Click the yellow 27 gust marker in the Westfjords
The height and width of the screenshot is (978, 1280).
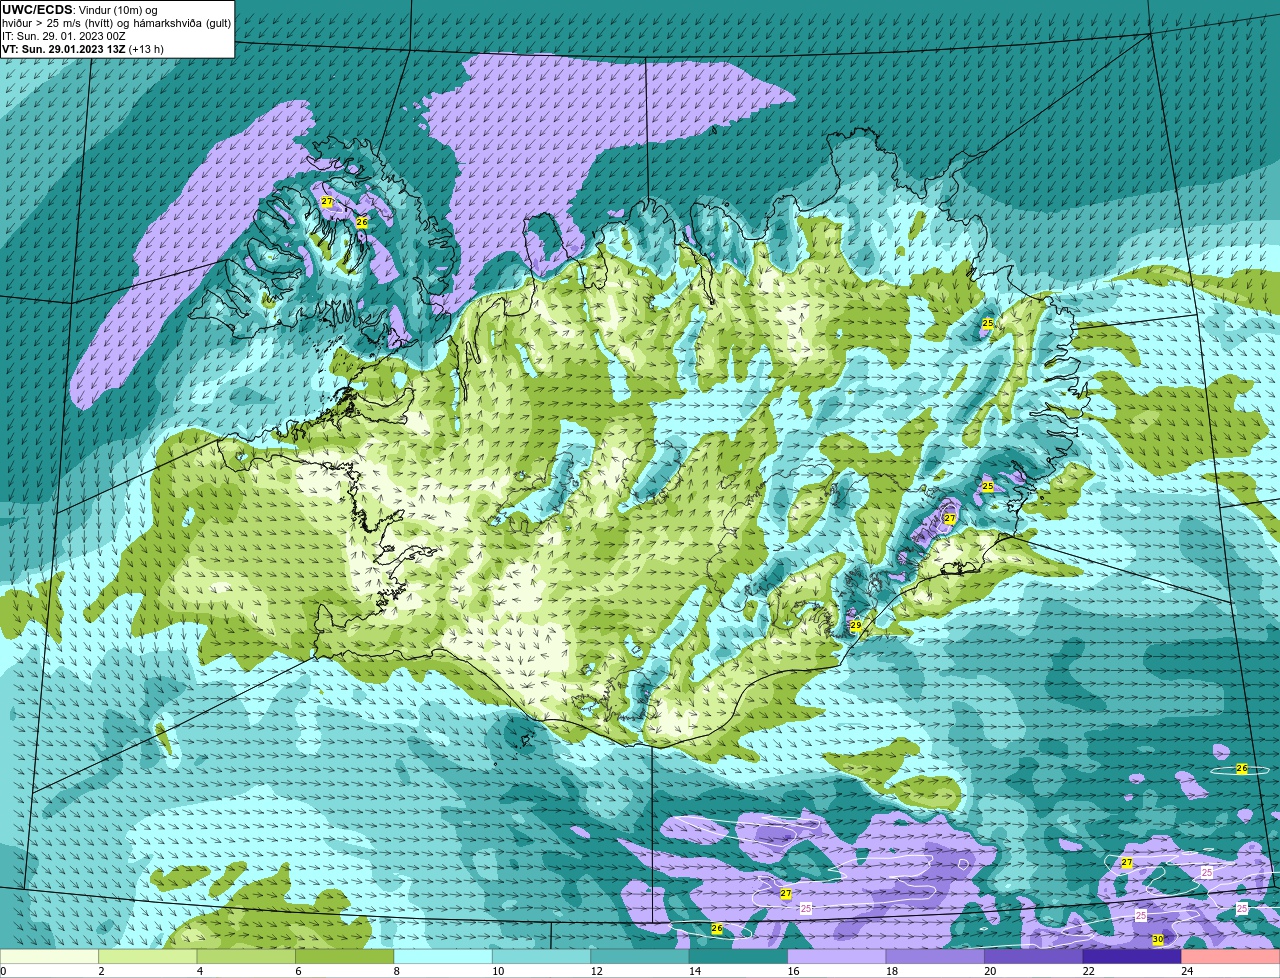pyautogui.click(x=327, y=202)
